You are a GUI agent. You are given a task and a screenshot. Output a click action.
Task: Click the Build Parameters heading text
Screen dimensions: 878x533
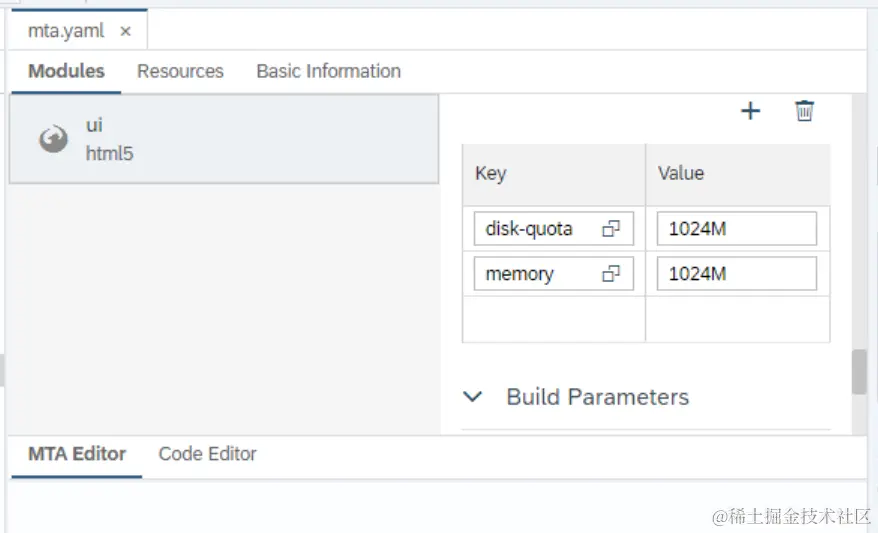click(597, 397)
